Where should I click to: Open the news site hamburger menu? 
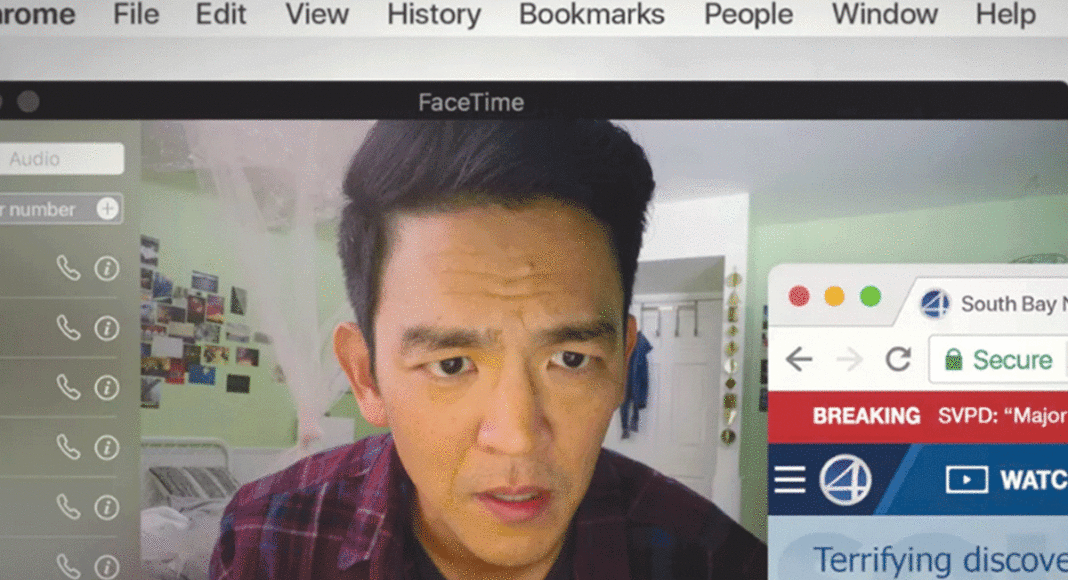tap(790, 480)
